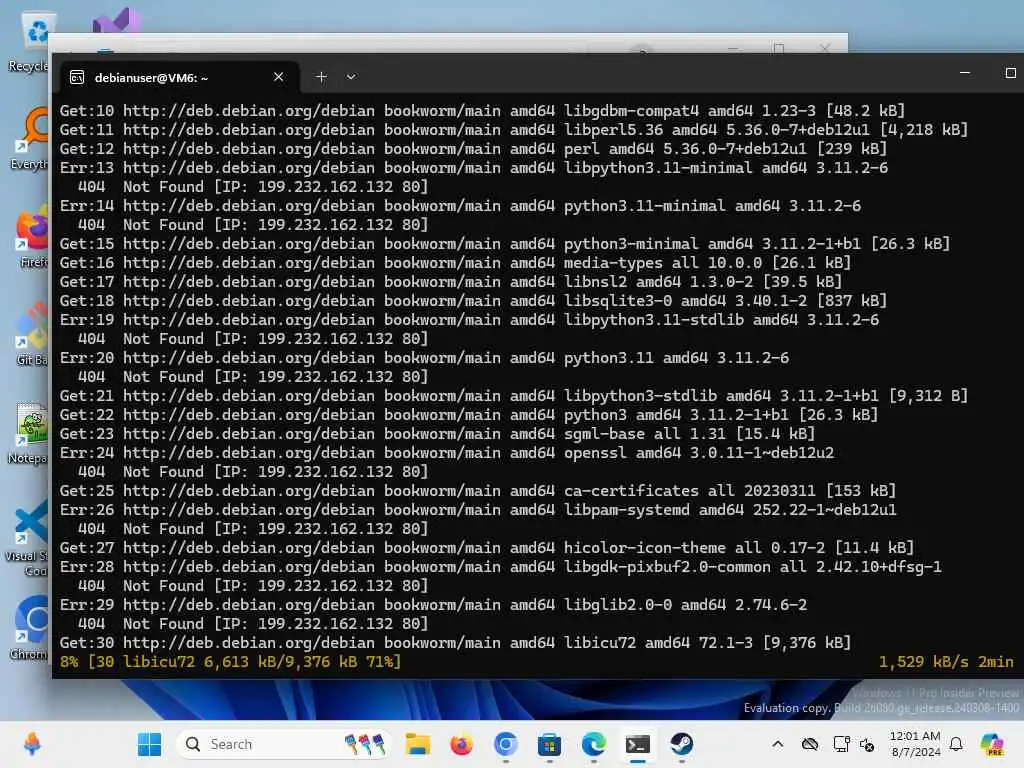Image resolution: width=1024 pixels, height=768 pixels.
Task: Click the muted volume tray icon
Action: 867,744
